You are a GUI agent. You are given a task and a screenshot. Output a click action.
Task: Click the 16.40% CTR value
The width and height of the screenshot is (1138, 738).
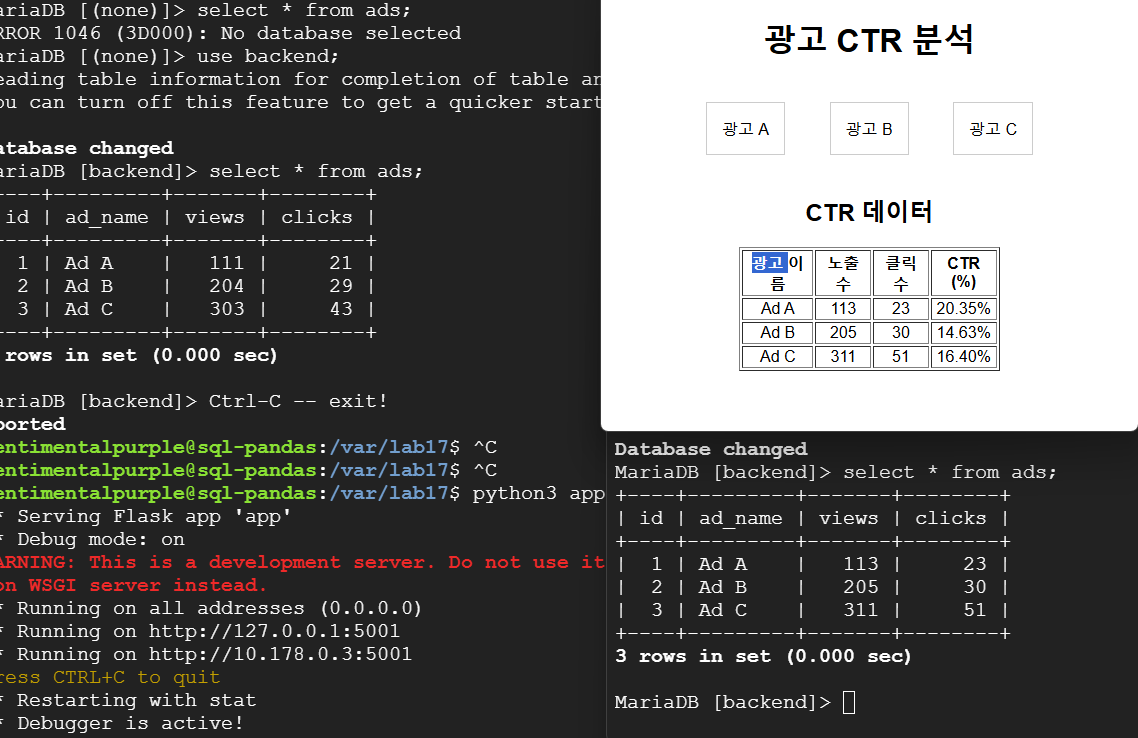964,356
